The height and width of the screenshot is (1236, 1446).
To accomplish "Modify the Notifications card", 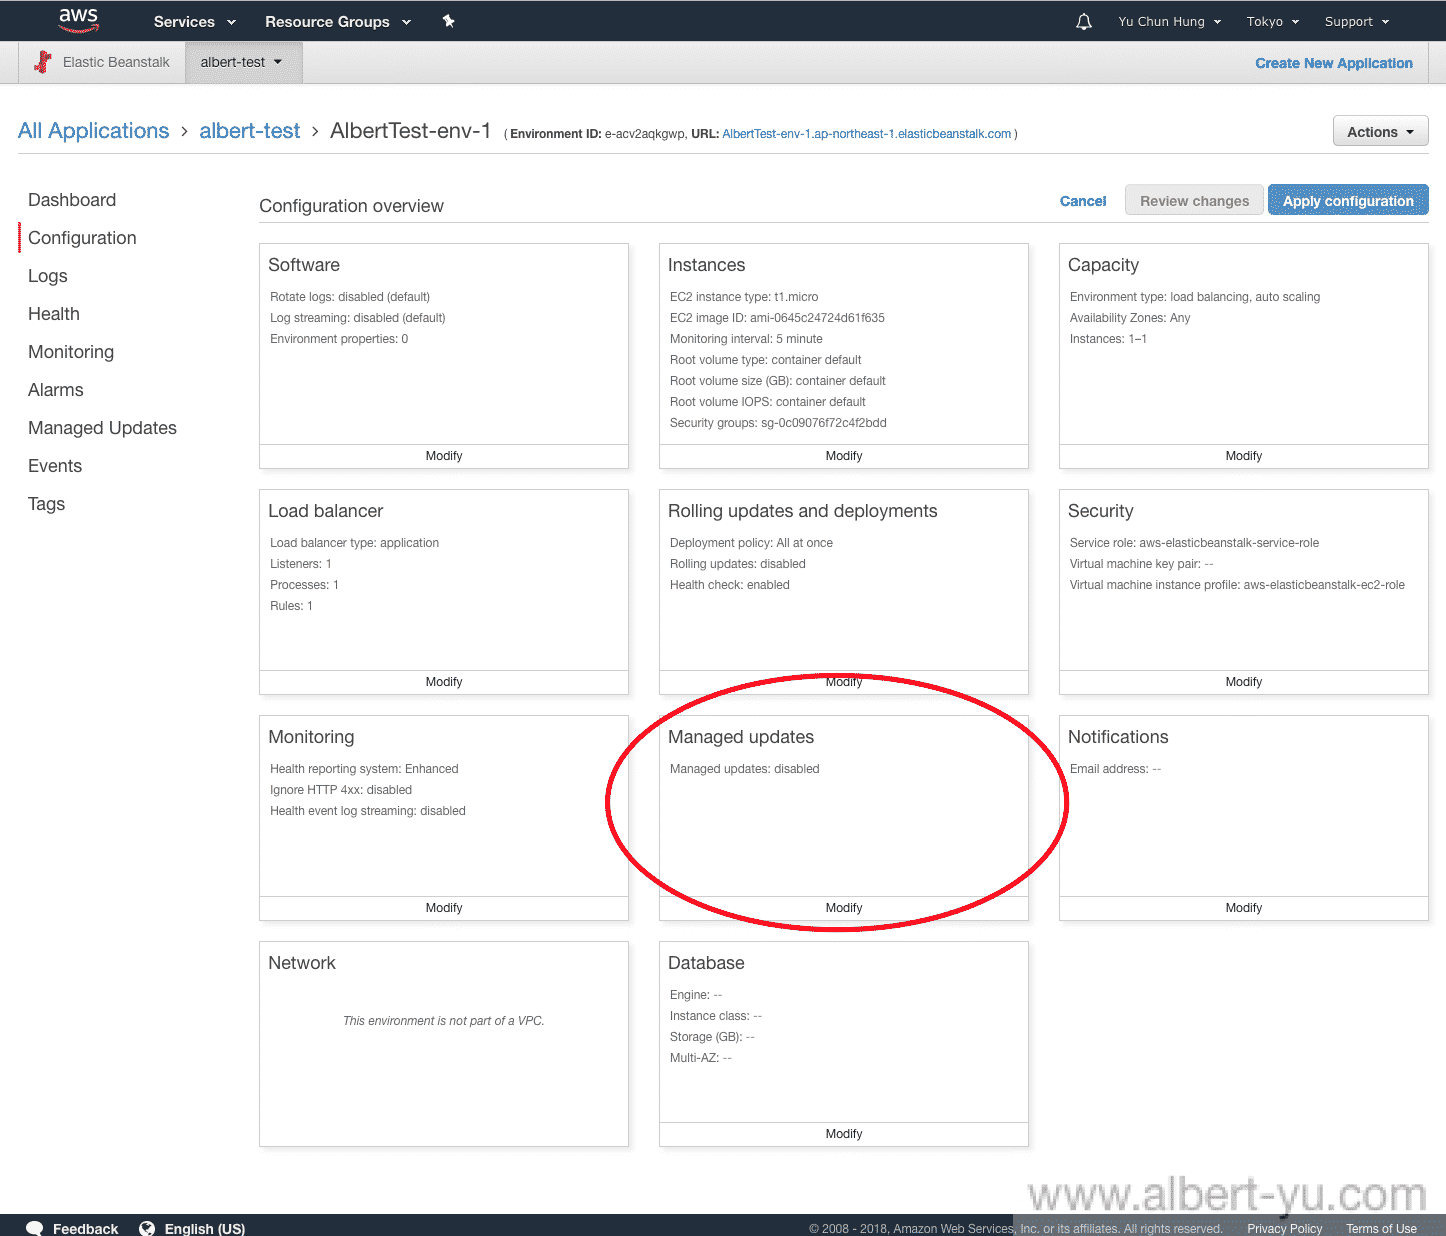I will 1244,908.
